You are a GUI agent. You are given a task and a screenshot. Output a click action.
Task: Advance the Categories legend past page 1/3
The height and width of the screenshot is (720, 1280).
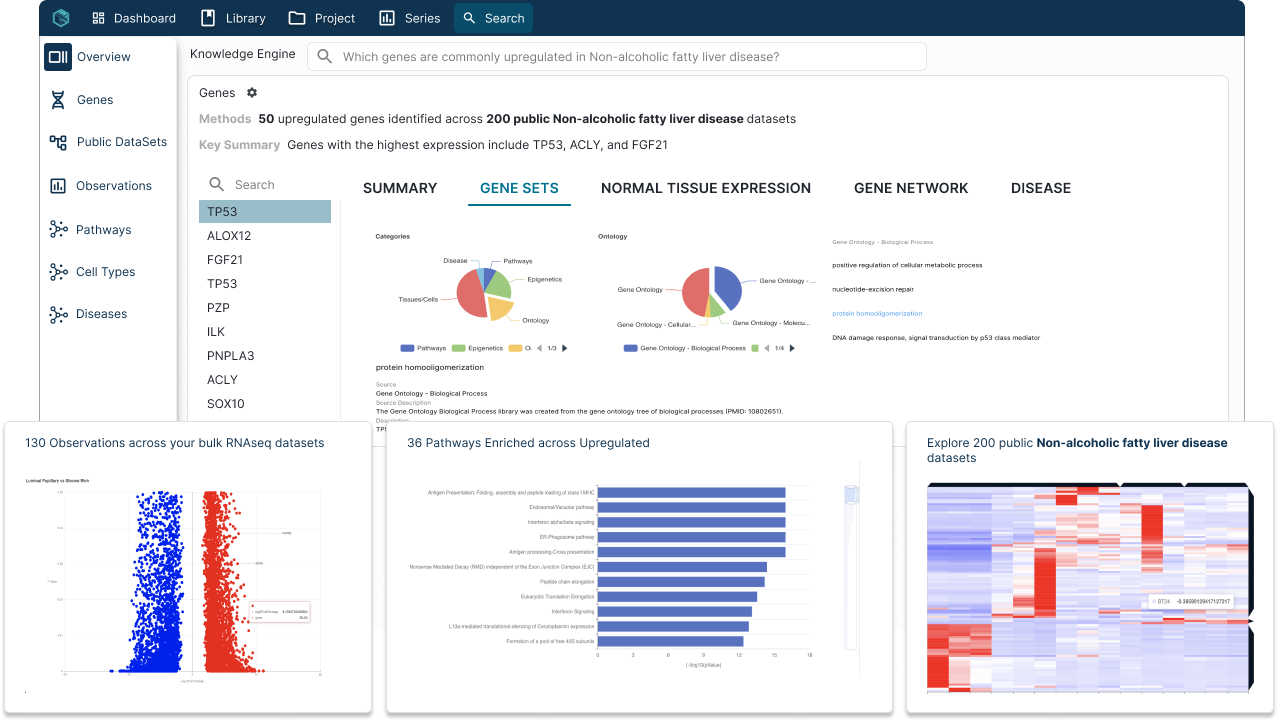click(x=565, y=348)
